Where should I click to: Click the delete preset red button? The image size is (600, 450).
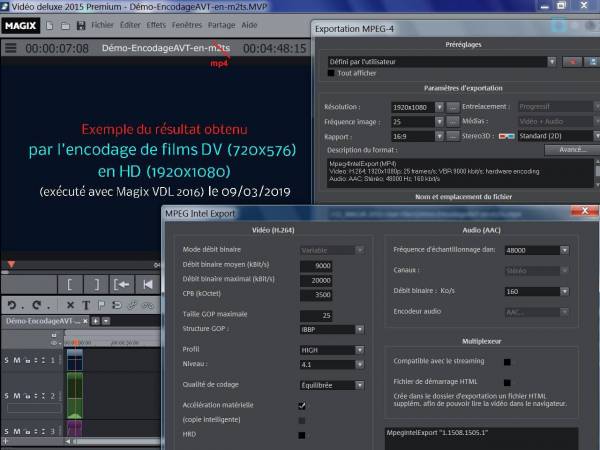[573, 62]
